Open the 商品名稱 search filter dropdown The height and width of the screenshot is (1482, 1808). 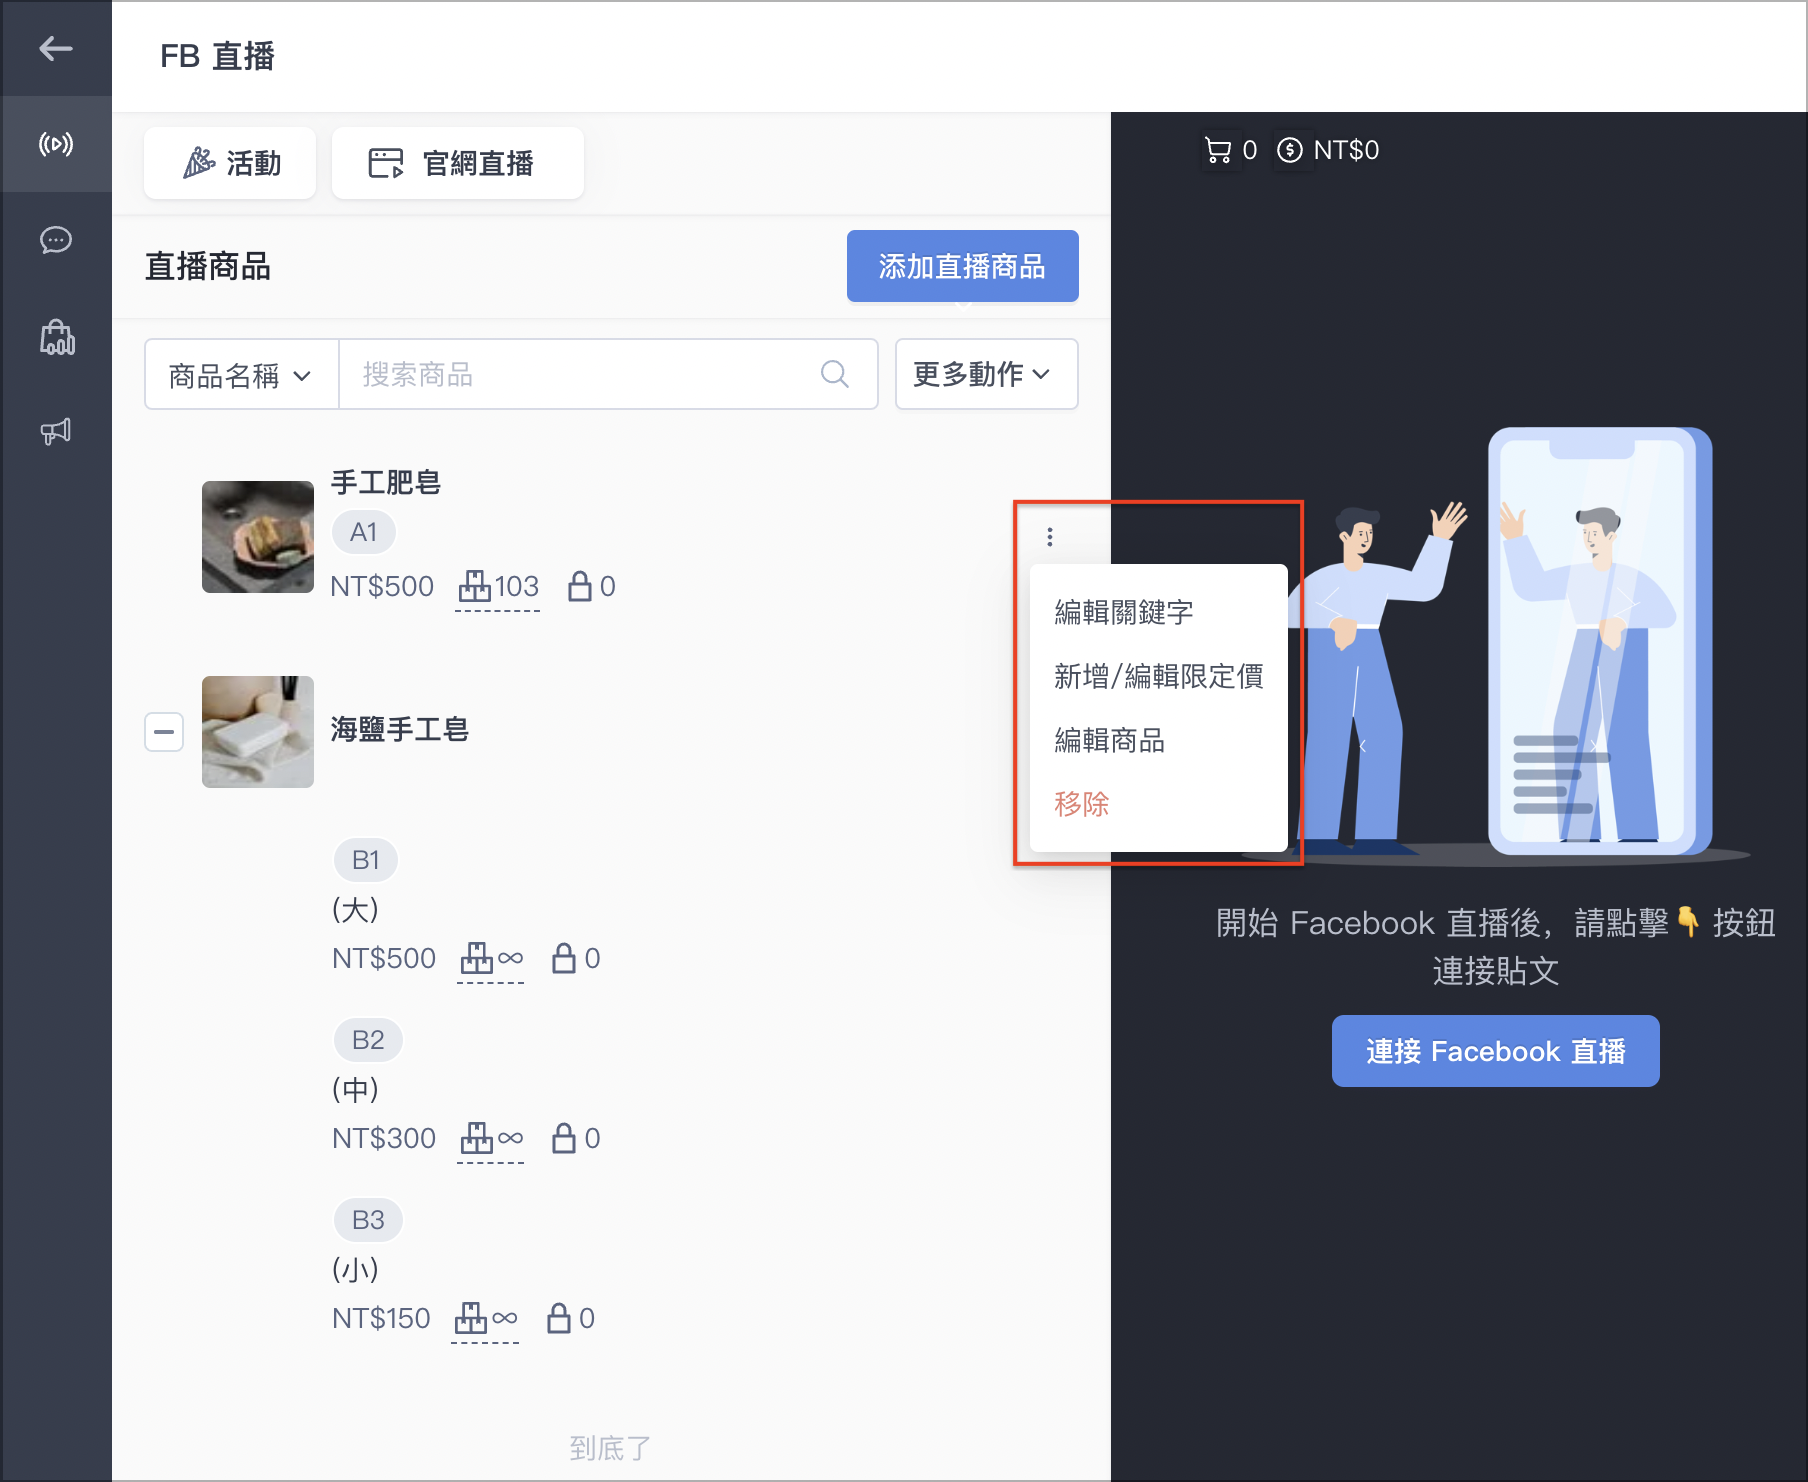242,374
